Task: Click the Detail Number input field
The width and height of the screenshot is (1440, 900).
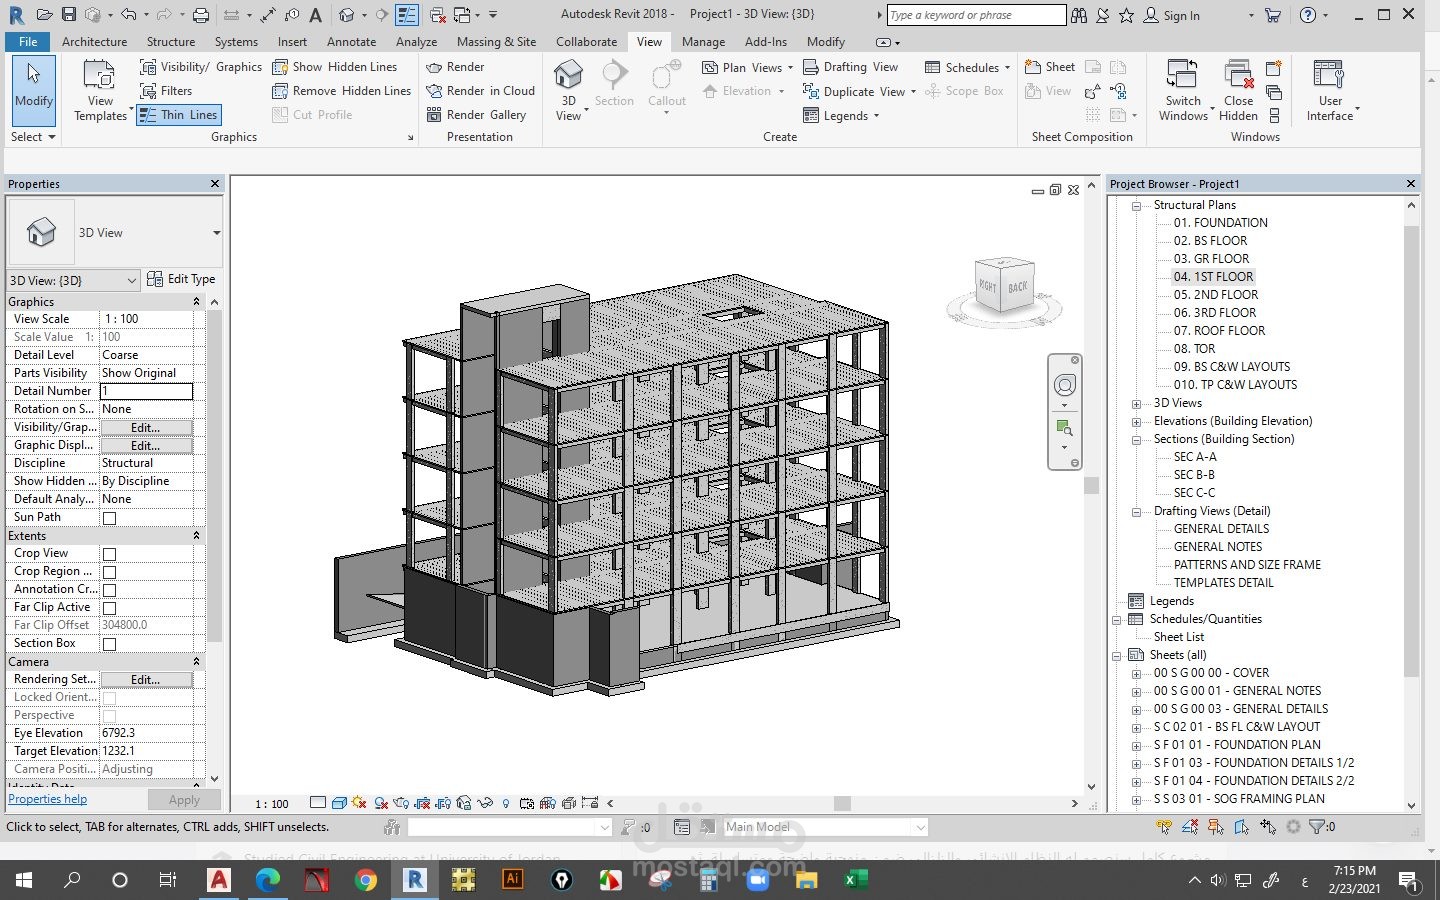Action: (146, 391)
